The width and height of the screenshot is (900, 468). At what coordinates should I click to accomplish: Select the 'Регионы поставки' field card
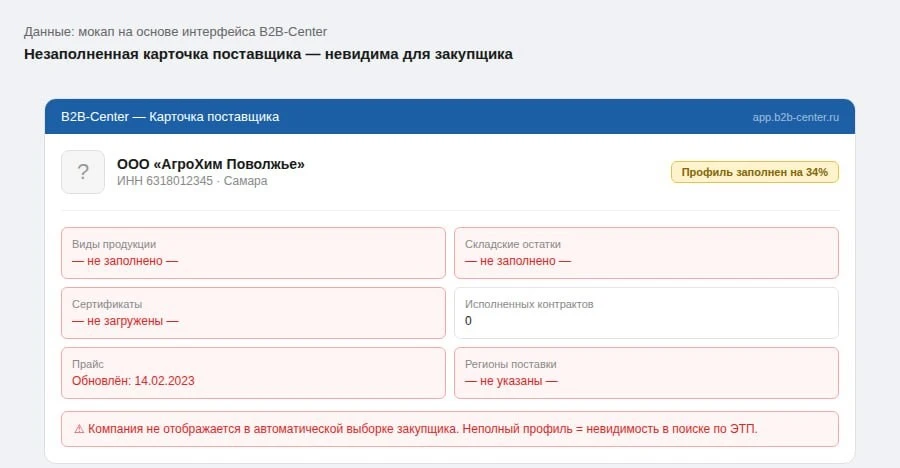[x=646, y=373]
